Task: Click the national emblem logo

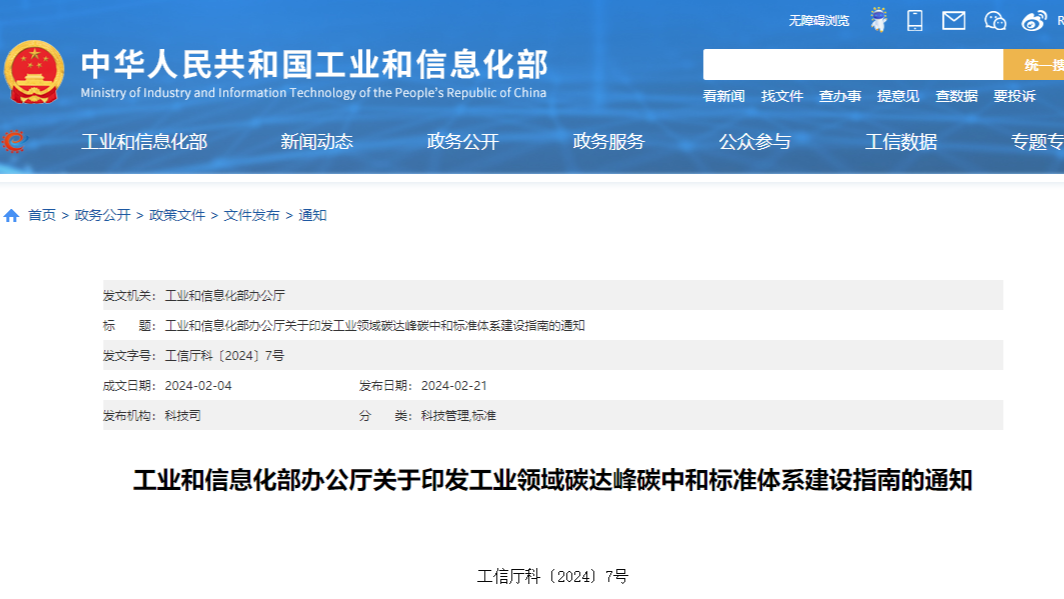Action: pyautogui.click(x=34, y=72)
